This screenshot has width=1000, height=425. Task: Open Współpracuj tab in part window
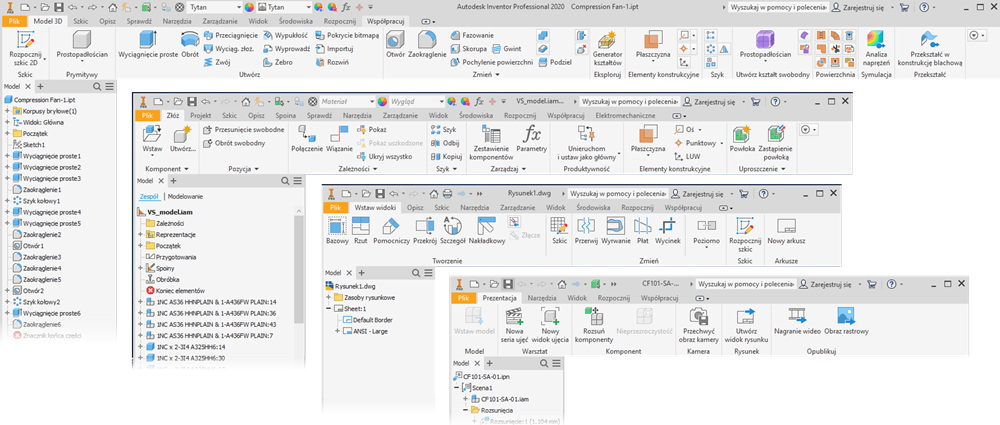coord(388,21)
